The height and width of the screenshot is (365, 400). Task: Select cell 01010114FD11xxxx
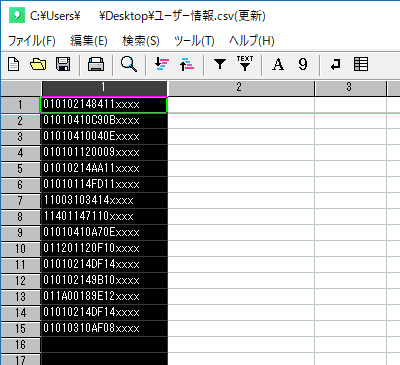pyautogui.click(x=104, y=185)
